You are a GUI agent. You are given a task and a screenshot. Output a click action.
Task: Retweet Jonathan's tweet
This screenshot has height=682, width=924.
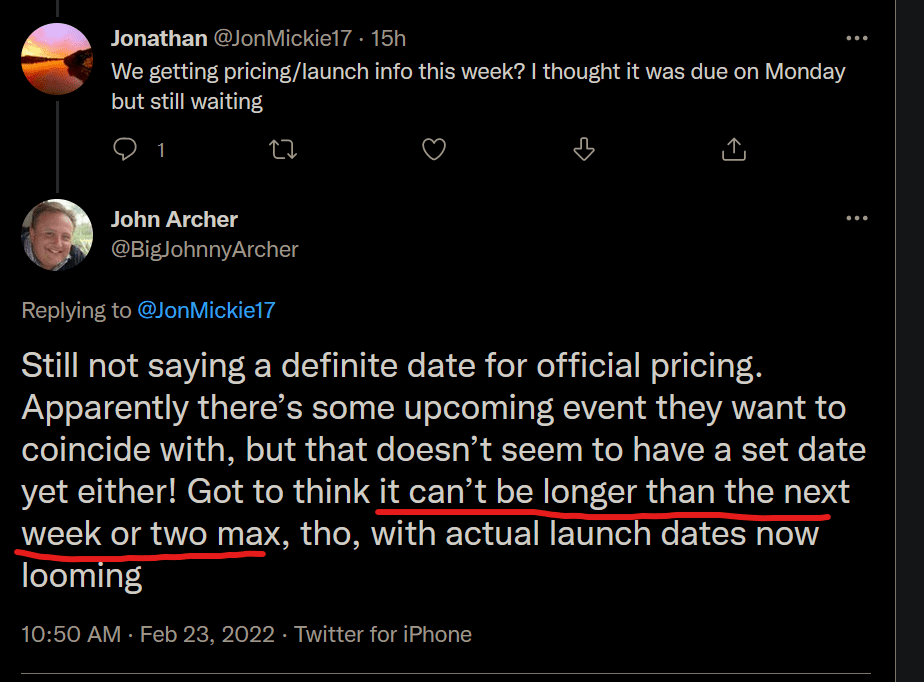283,149
